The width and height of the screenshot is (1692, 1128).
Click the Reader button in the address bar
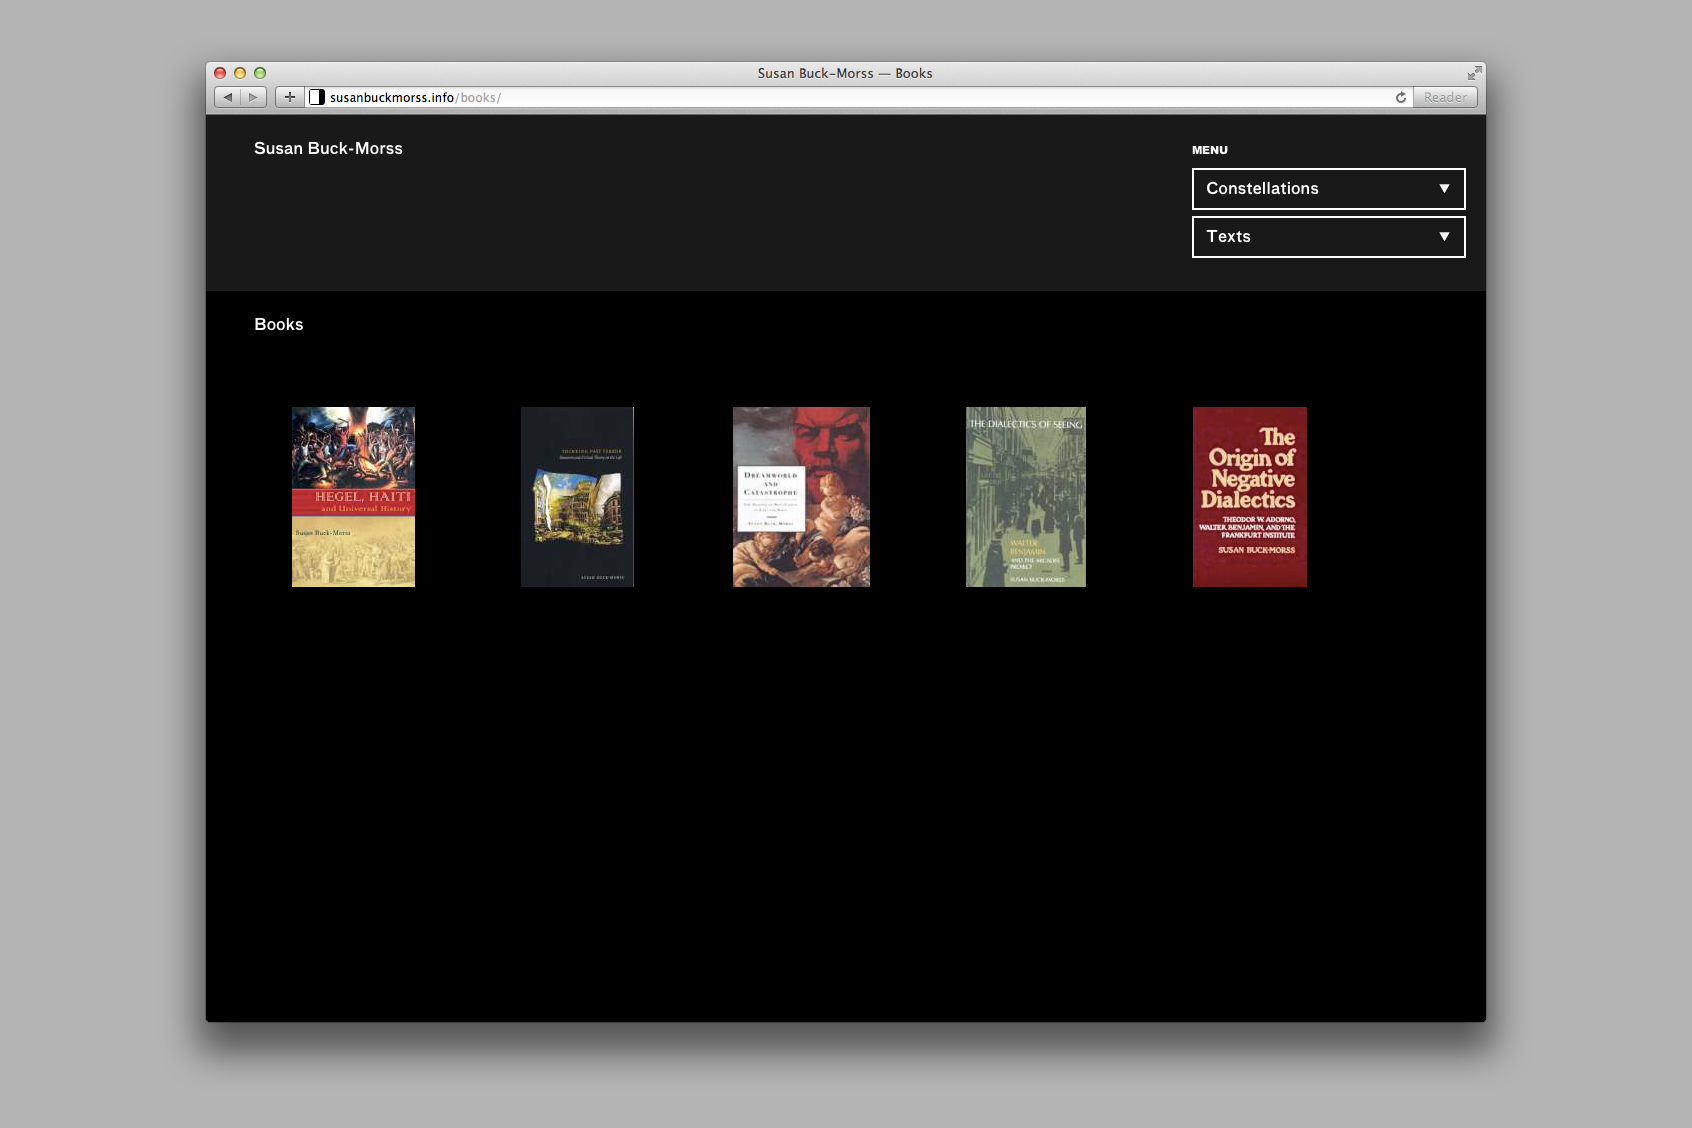(x=1445, y=97)
